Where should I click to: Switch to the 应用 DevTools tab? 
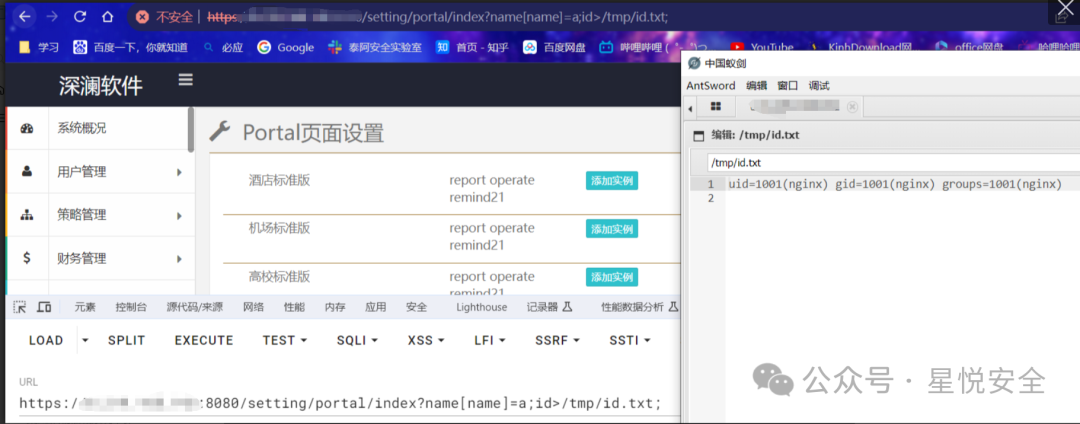tap(375, 307)
